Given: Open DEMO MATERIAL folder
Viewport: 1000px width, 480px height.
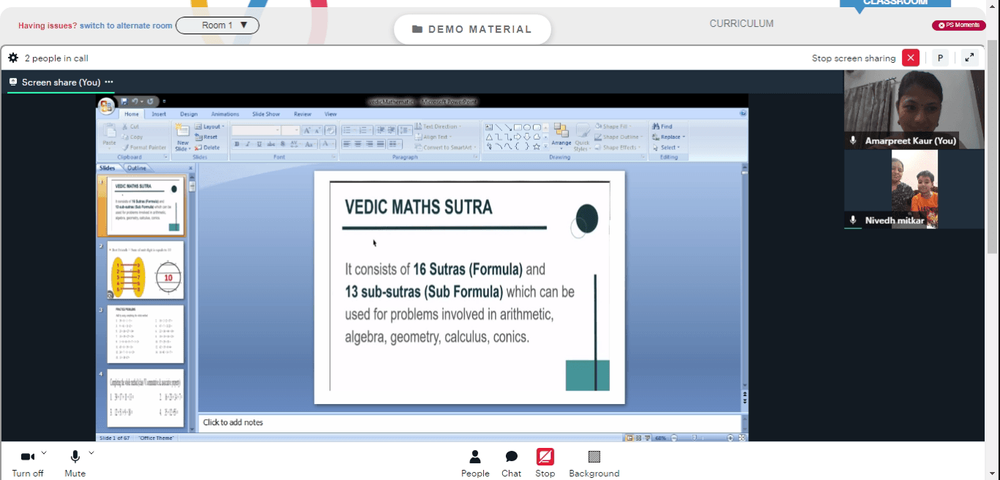Looking at the screenshot, I should pyautogui.click(x=472, y=29).
